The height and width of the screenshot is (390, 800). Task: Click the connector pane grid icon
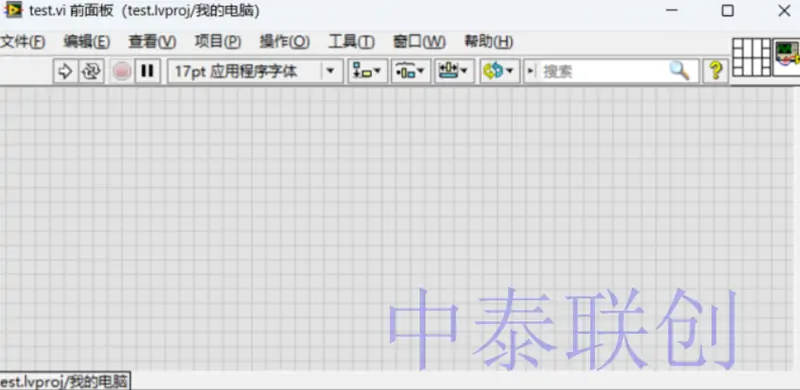coord(752,57)
